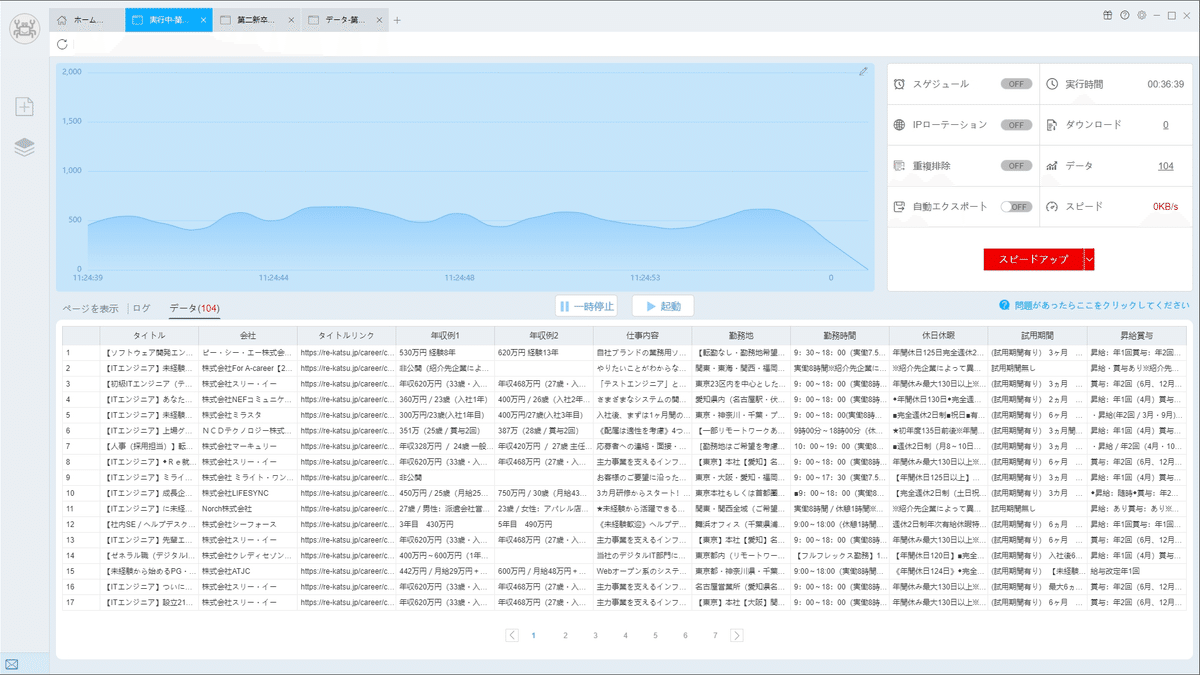Add a new tab with plus icon
1200x675 pixels.
[397, 20]
